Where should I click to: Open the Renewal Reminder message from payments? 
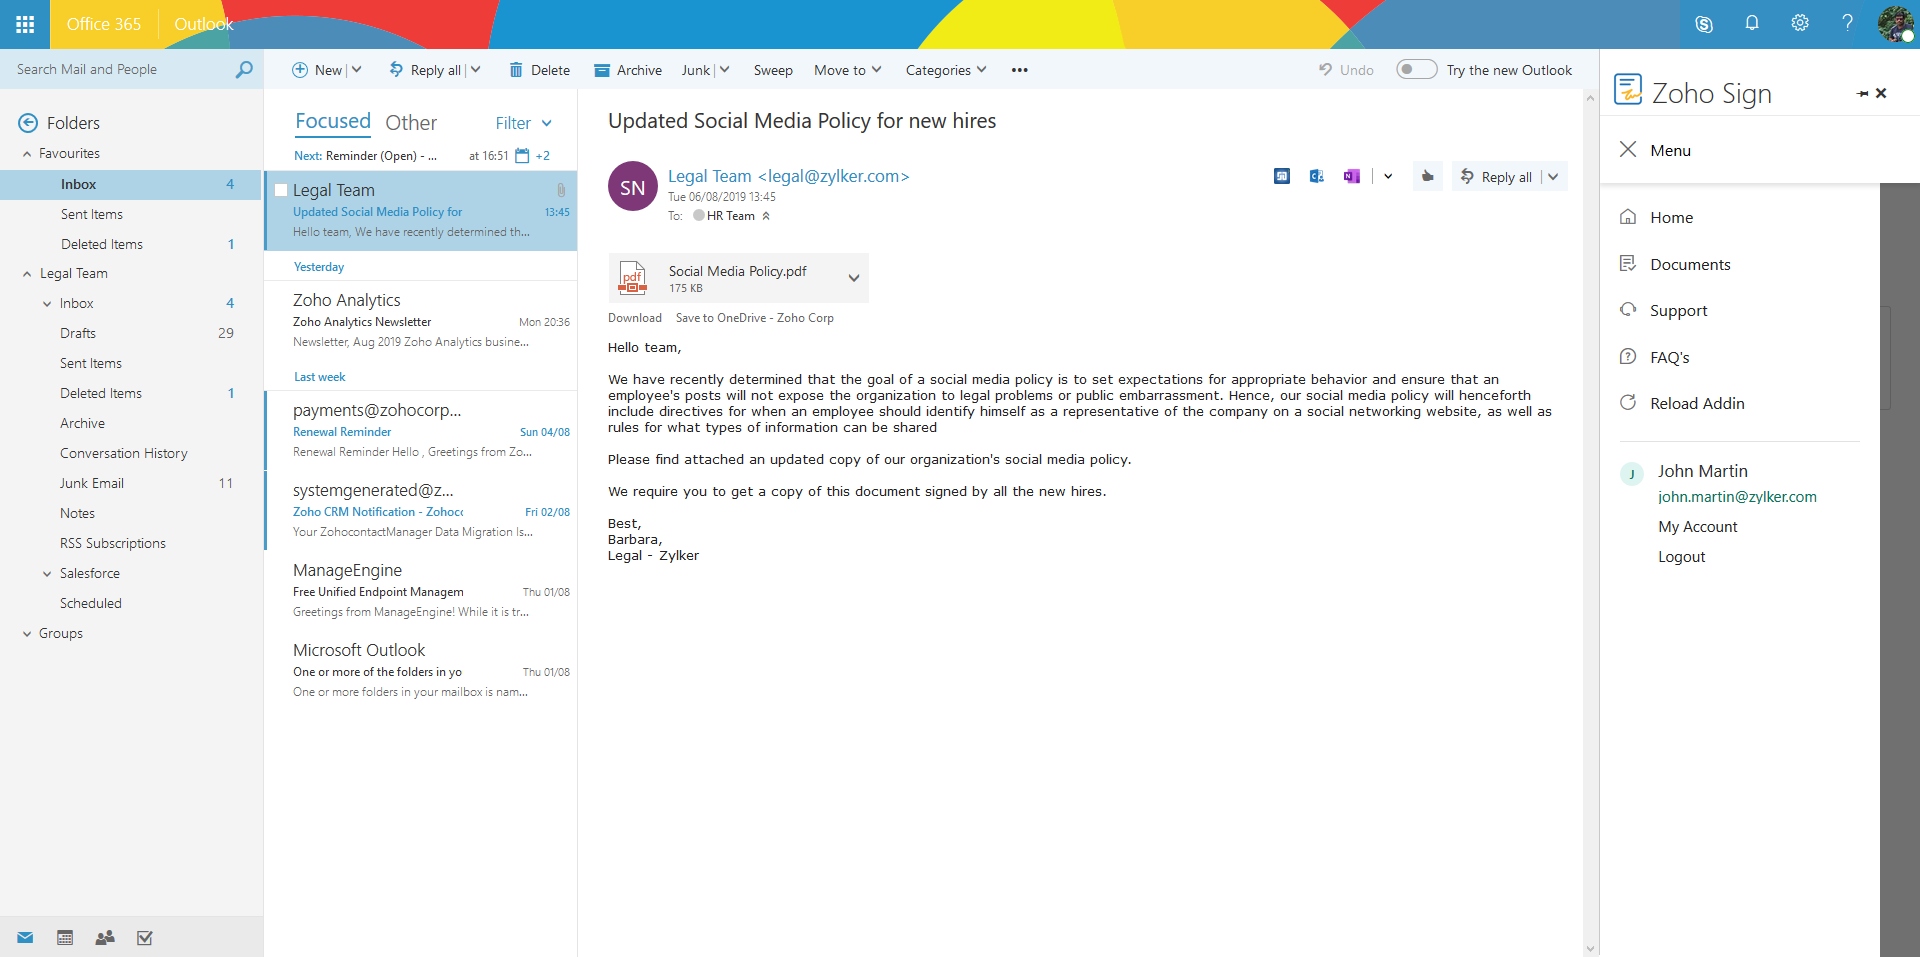tap(421, 430)
